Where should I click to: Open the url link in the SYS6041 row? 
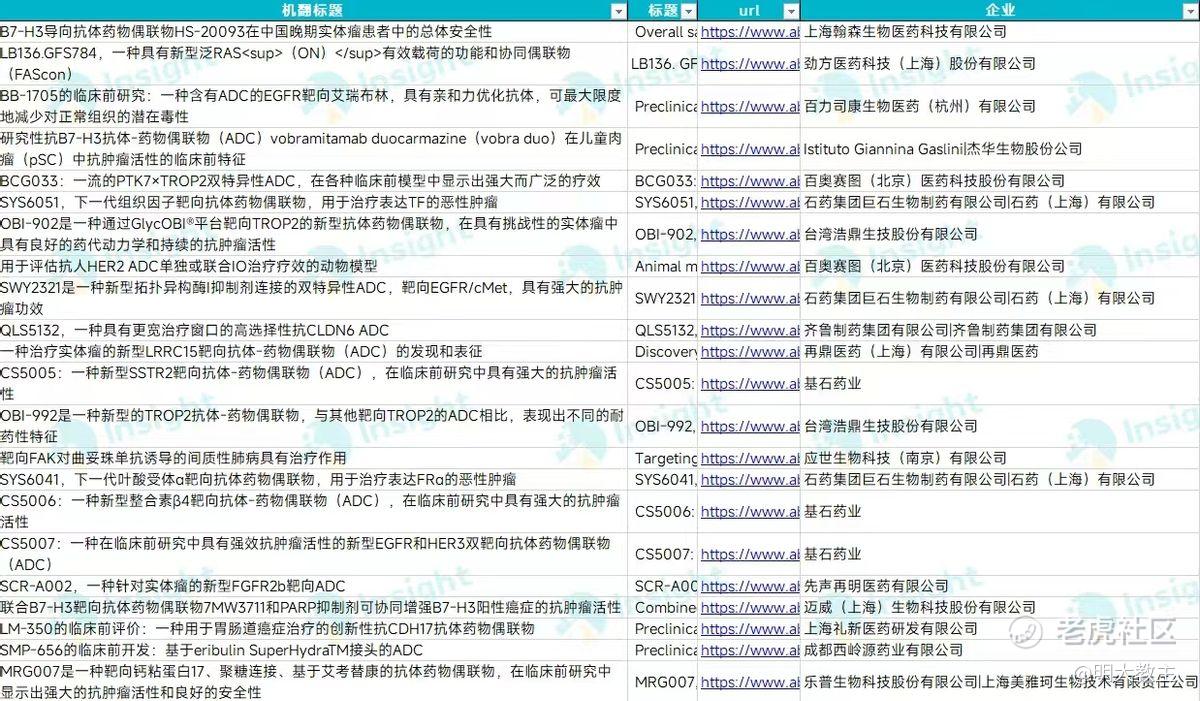coord(750,480)
